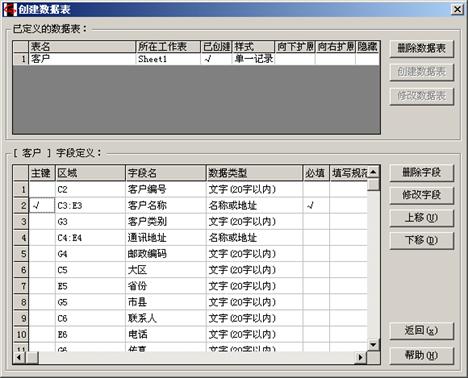Toggle primary key check for 客户名称 row
This screenshot has height=378, width=468.
point(42,206)
